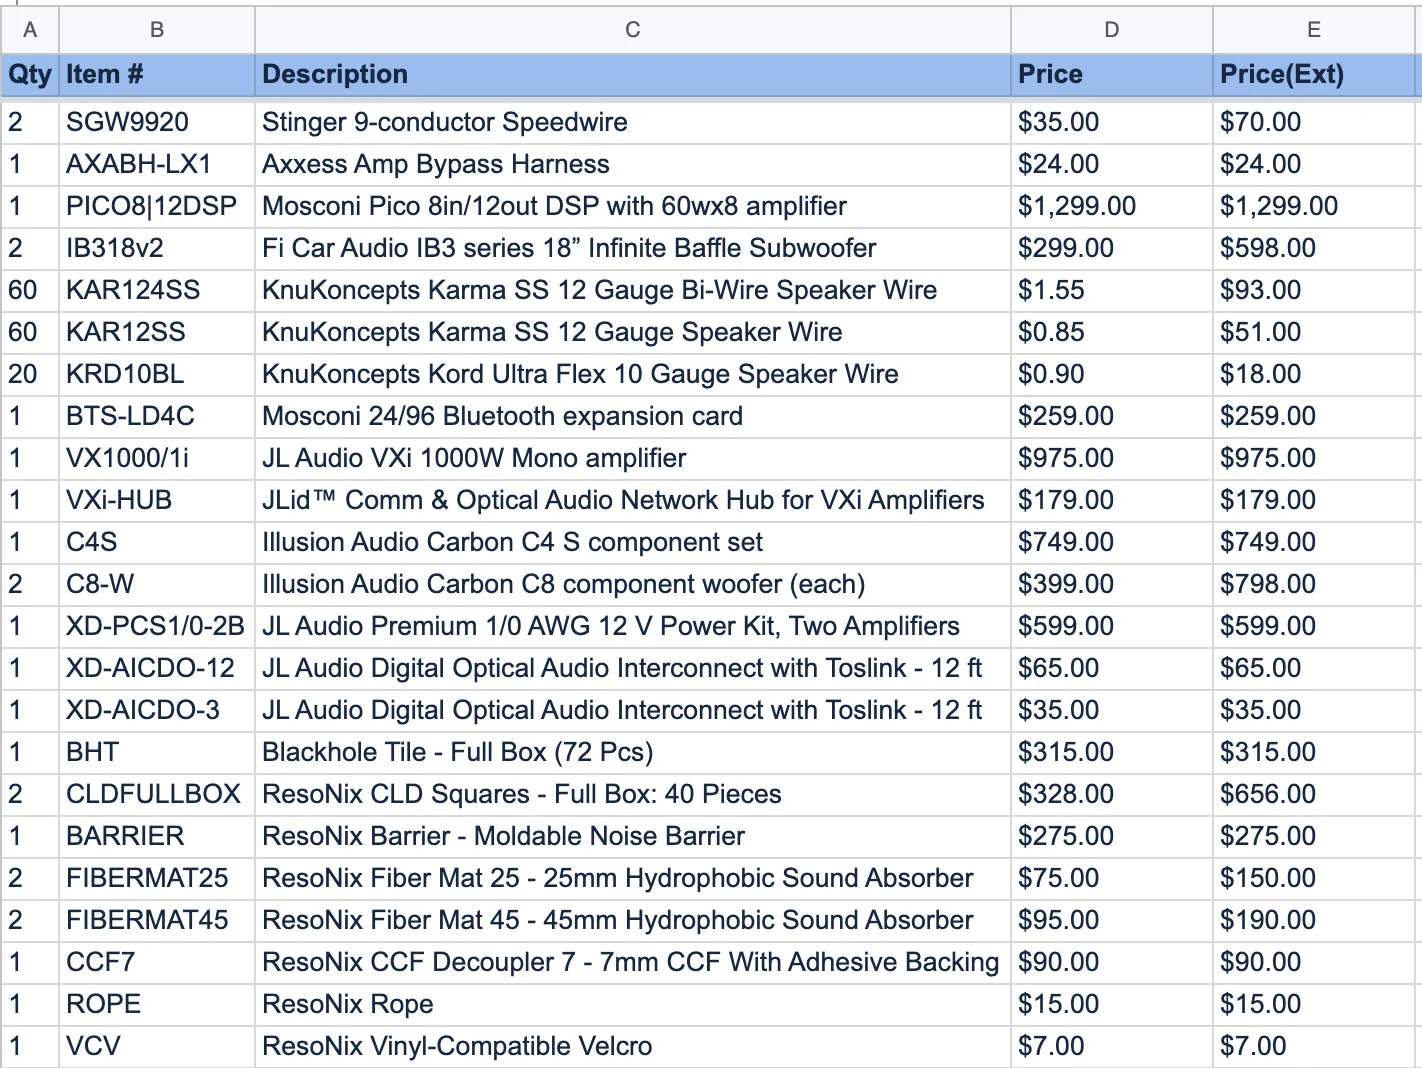The image size is (1422, 1068).
Task: Select column C header
Action: pos(633,30)
